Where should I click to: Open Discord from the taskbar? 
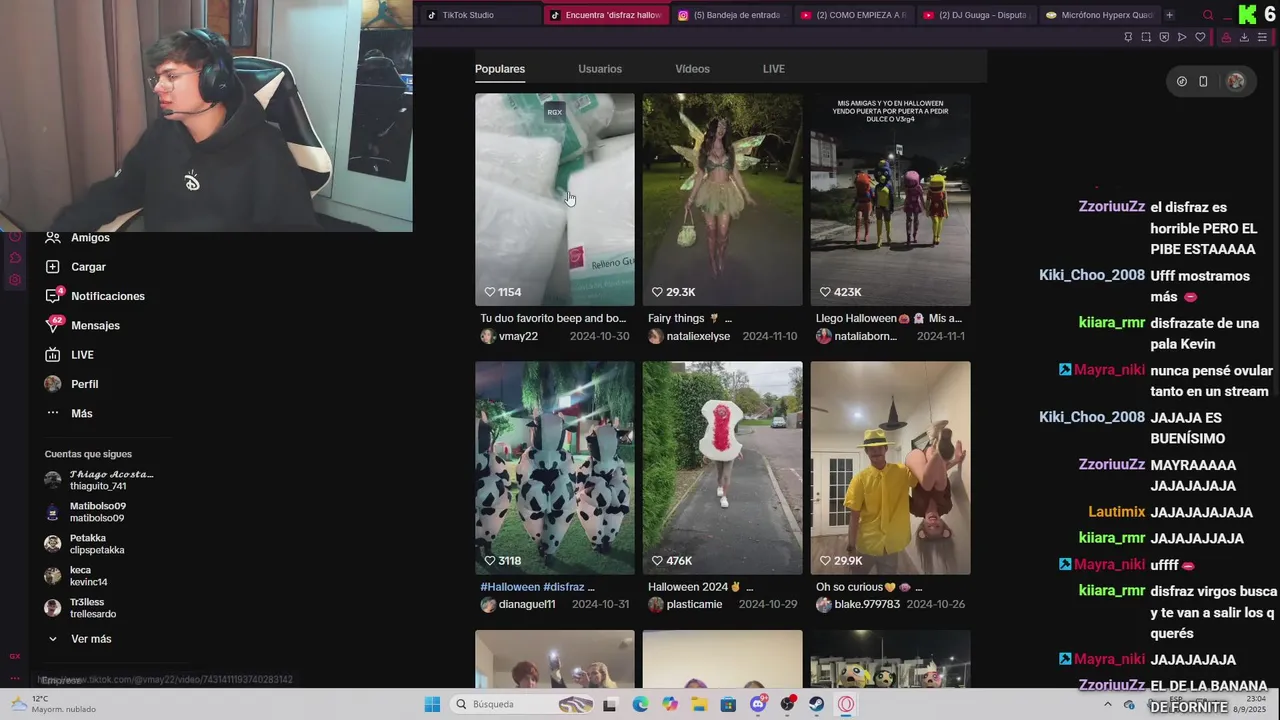tap(759, 704)
